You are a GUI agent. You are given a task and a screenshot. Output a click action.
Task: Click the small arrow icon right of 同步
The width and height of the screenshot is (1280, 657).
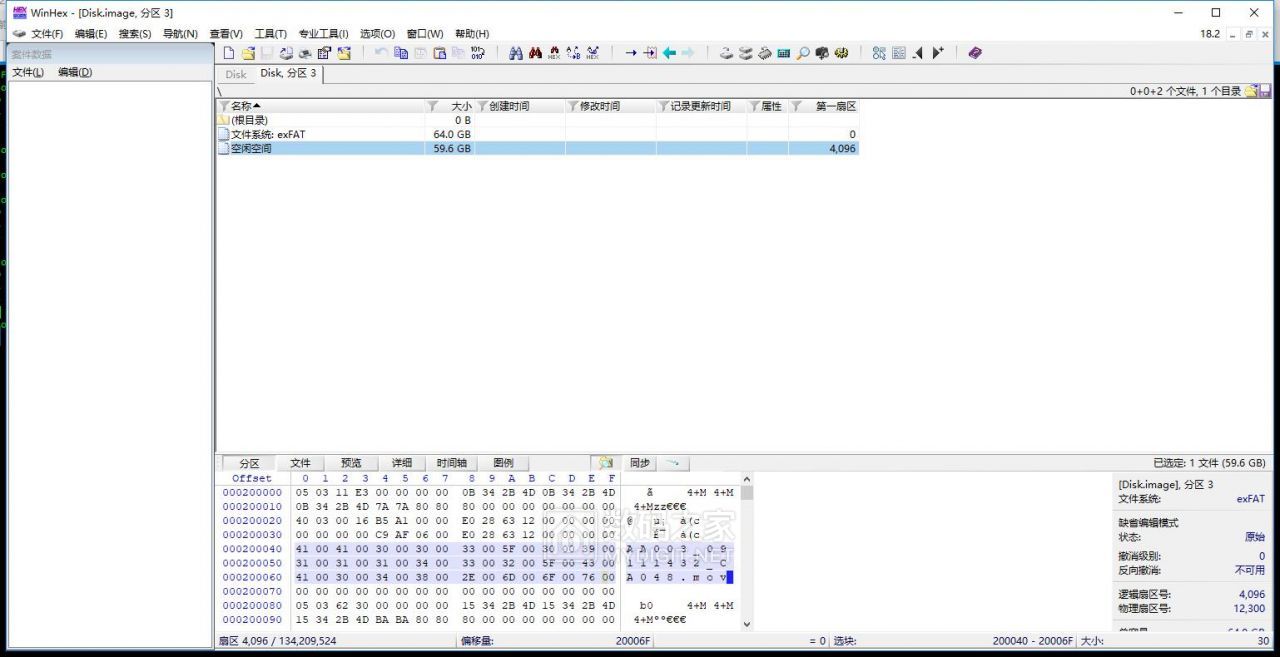point(672,463)
